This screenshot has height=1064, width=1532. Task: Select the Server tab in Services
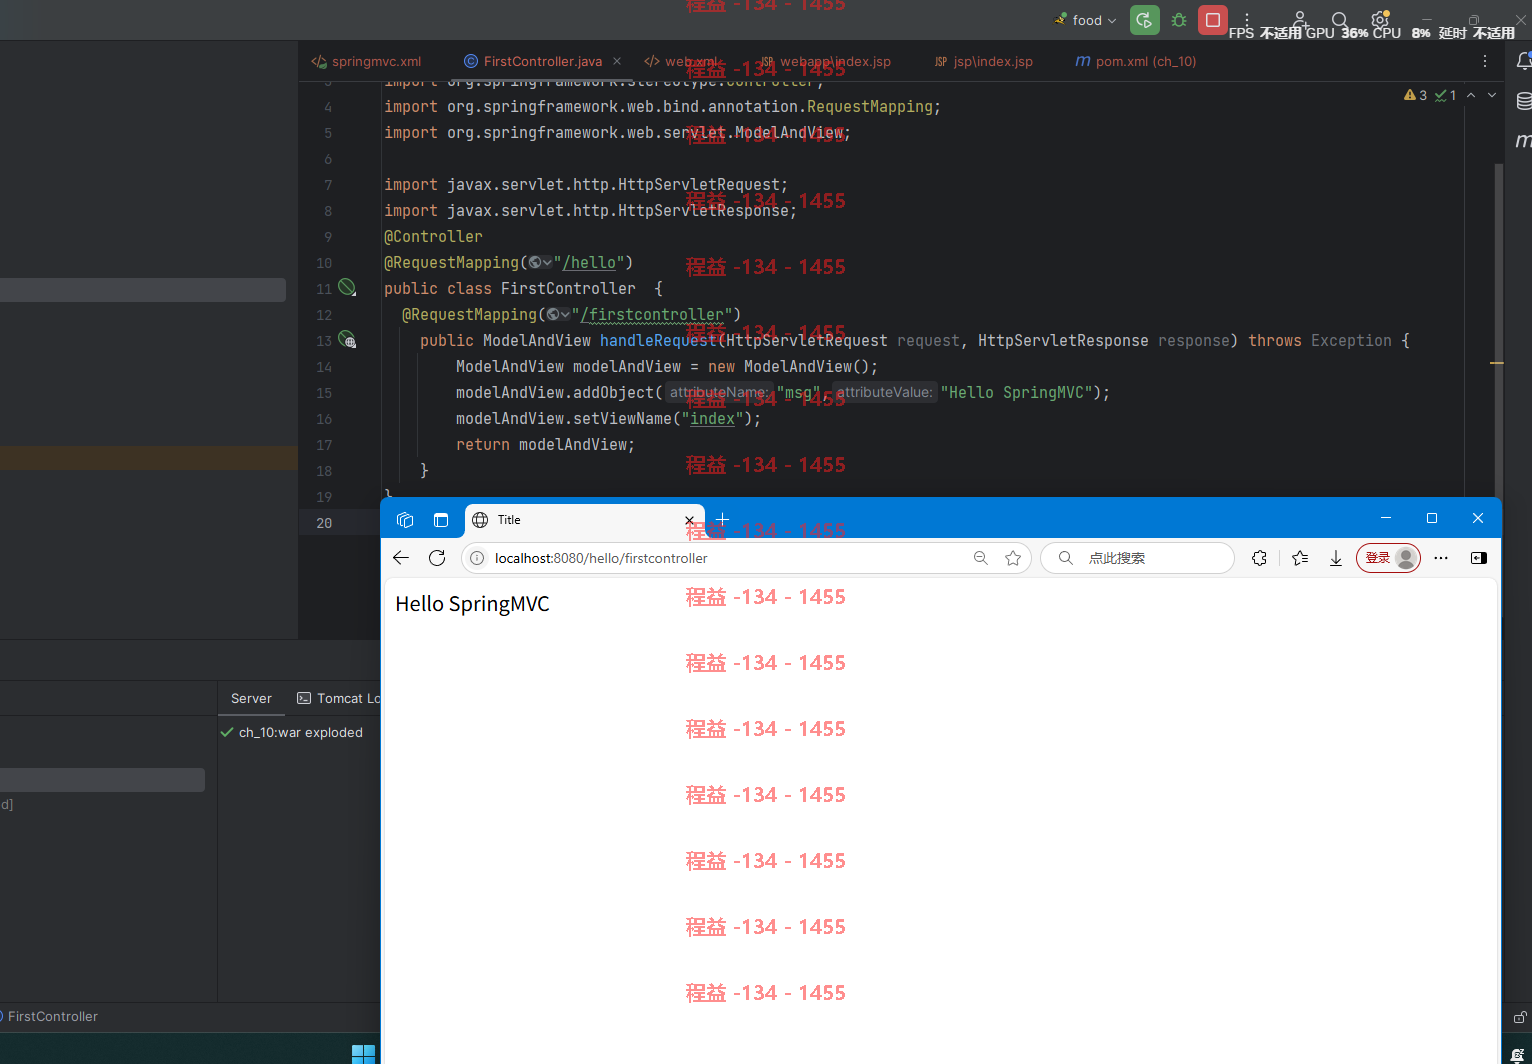(251, 698)
